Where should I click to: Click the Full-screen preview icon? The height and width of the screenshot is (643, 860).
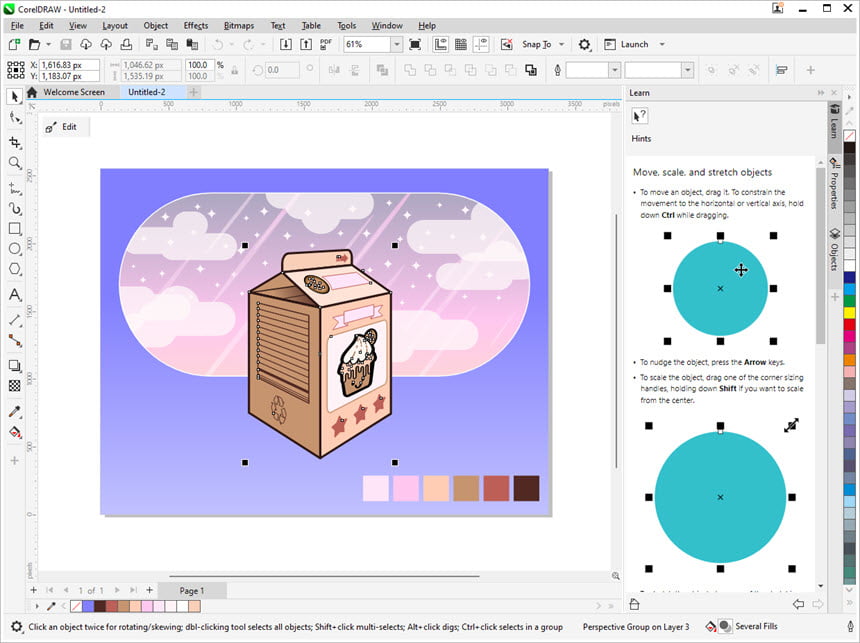(x=415, y=44)
